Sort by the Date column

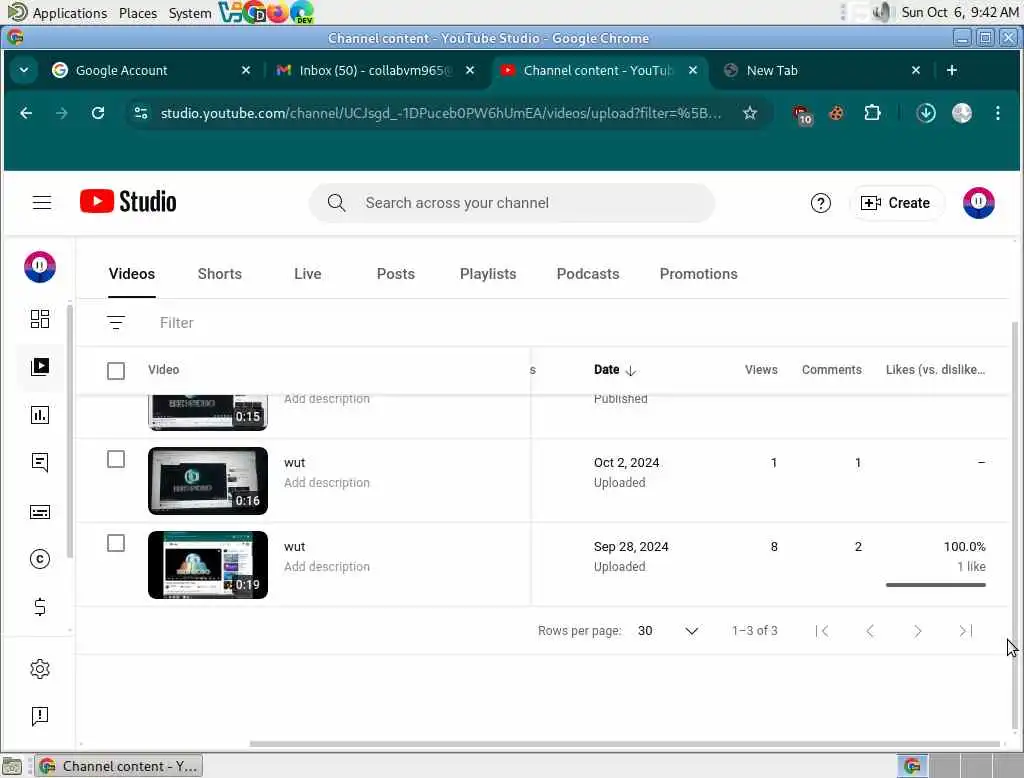click(x=615, y=370)
